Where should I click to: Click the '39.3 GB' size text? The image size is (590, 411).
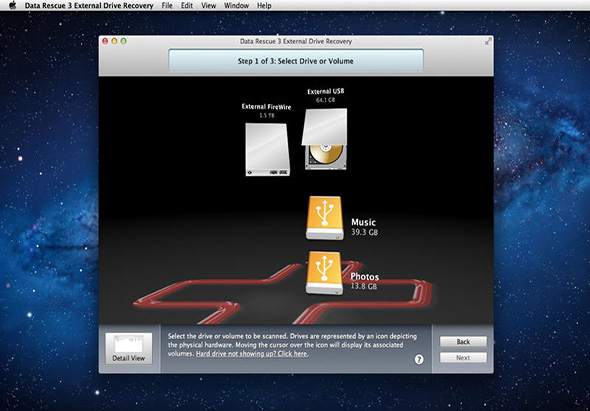(365, 232)
